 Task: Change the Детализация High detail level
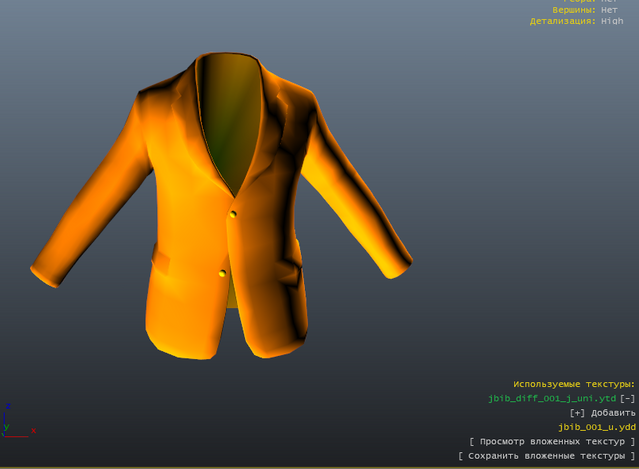[x=611, y=20]
